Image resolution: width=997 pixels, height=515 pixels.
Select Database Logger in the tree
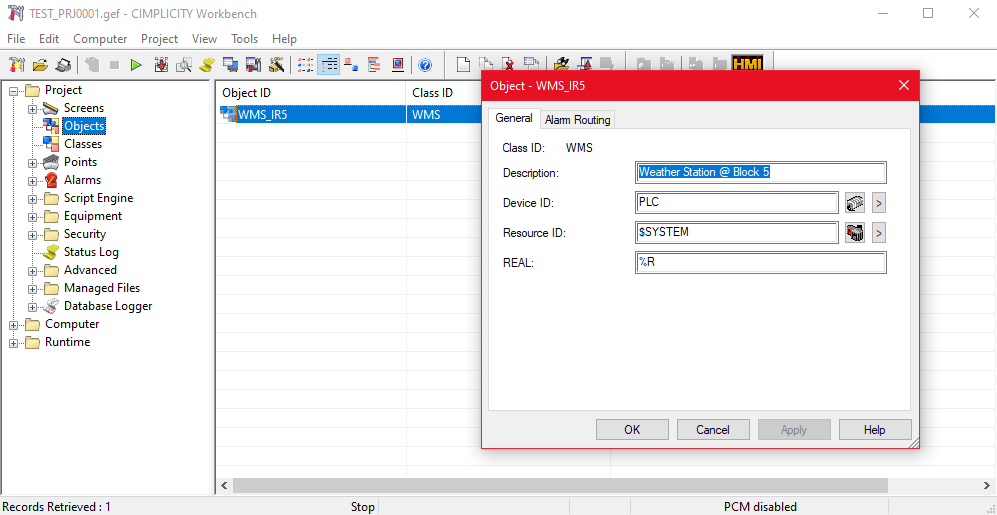pyautogui.click(x=108, y=306)
